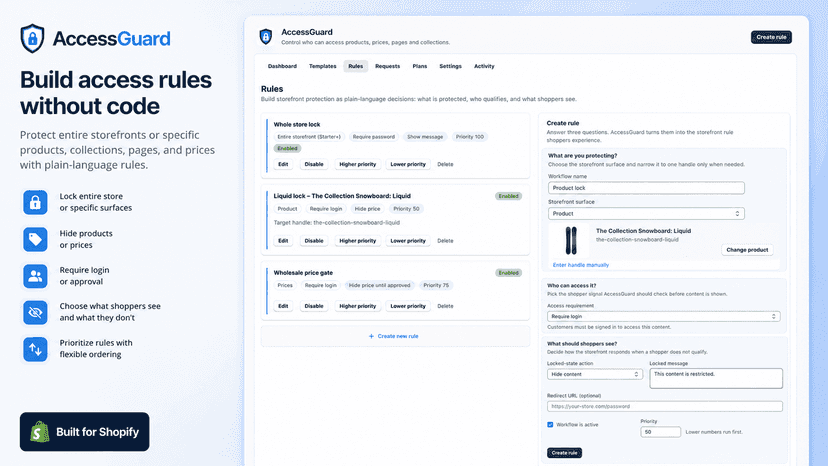Toggle the Workflow is active checkbox
828x466 pixels.
(x=550, y=424)
